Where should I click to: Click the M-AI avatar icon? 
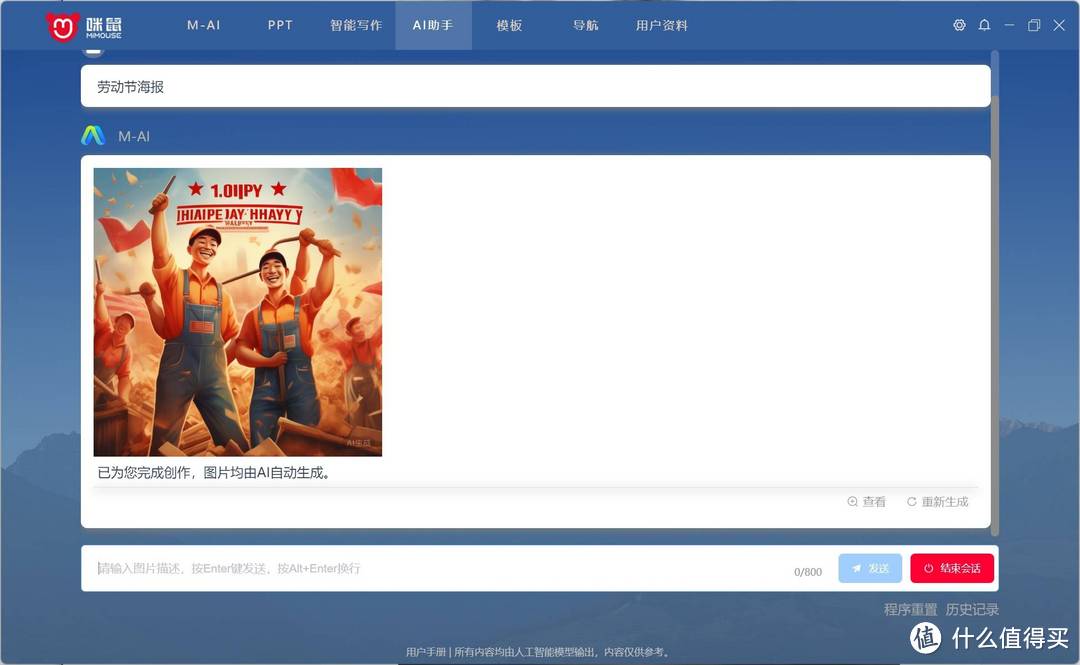[93, 135]
